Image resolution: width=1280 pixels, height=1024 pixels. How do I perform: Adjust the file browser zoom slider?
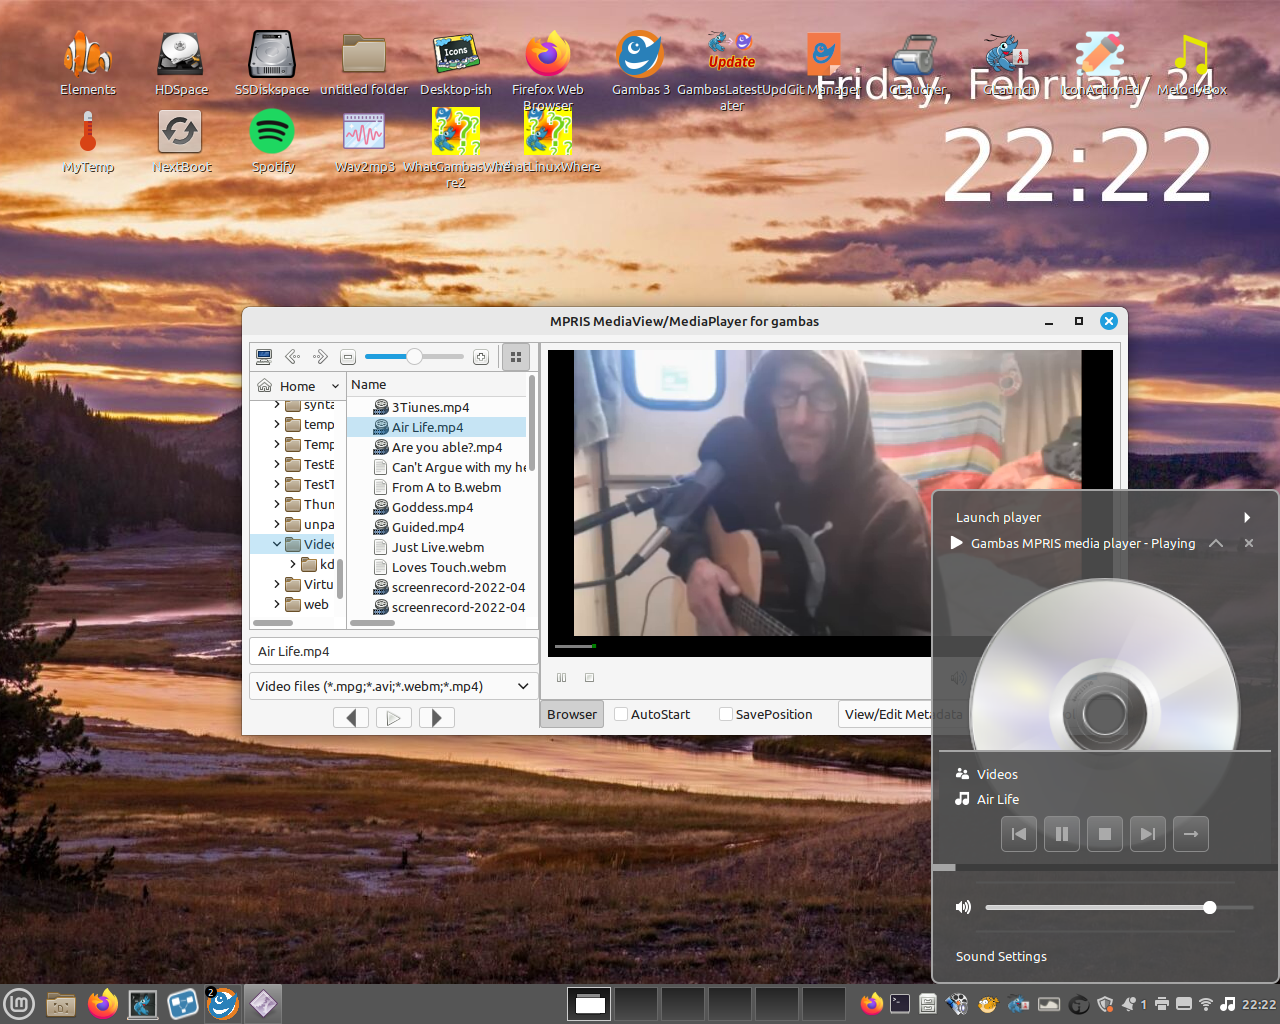(414, 357)
